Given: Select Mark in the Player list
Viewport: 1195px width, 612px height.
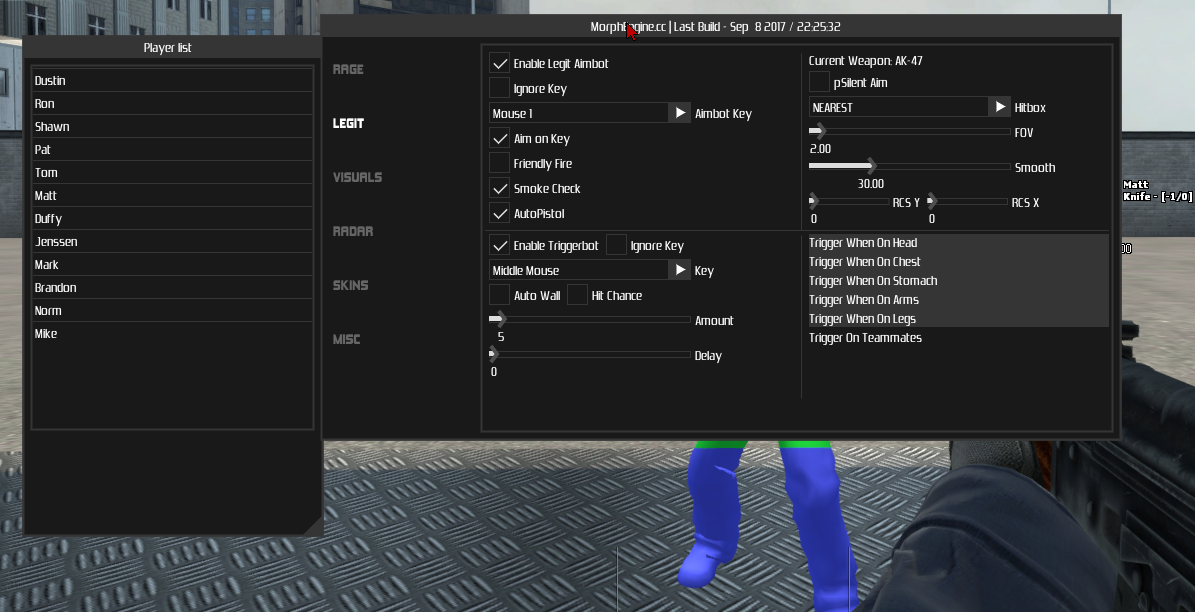Looking at the screenshot, I should pyautogui.click(x=172, y=264).
